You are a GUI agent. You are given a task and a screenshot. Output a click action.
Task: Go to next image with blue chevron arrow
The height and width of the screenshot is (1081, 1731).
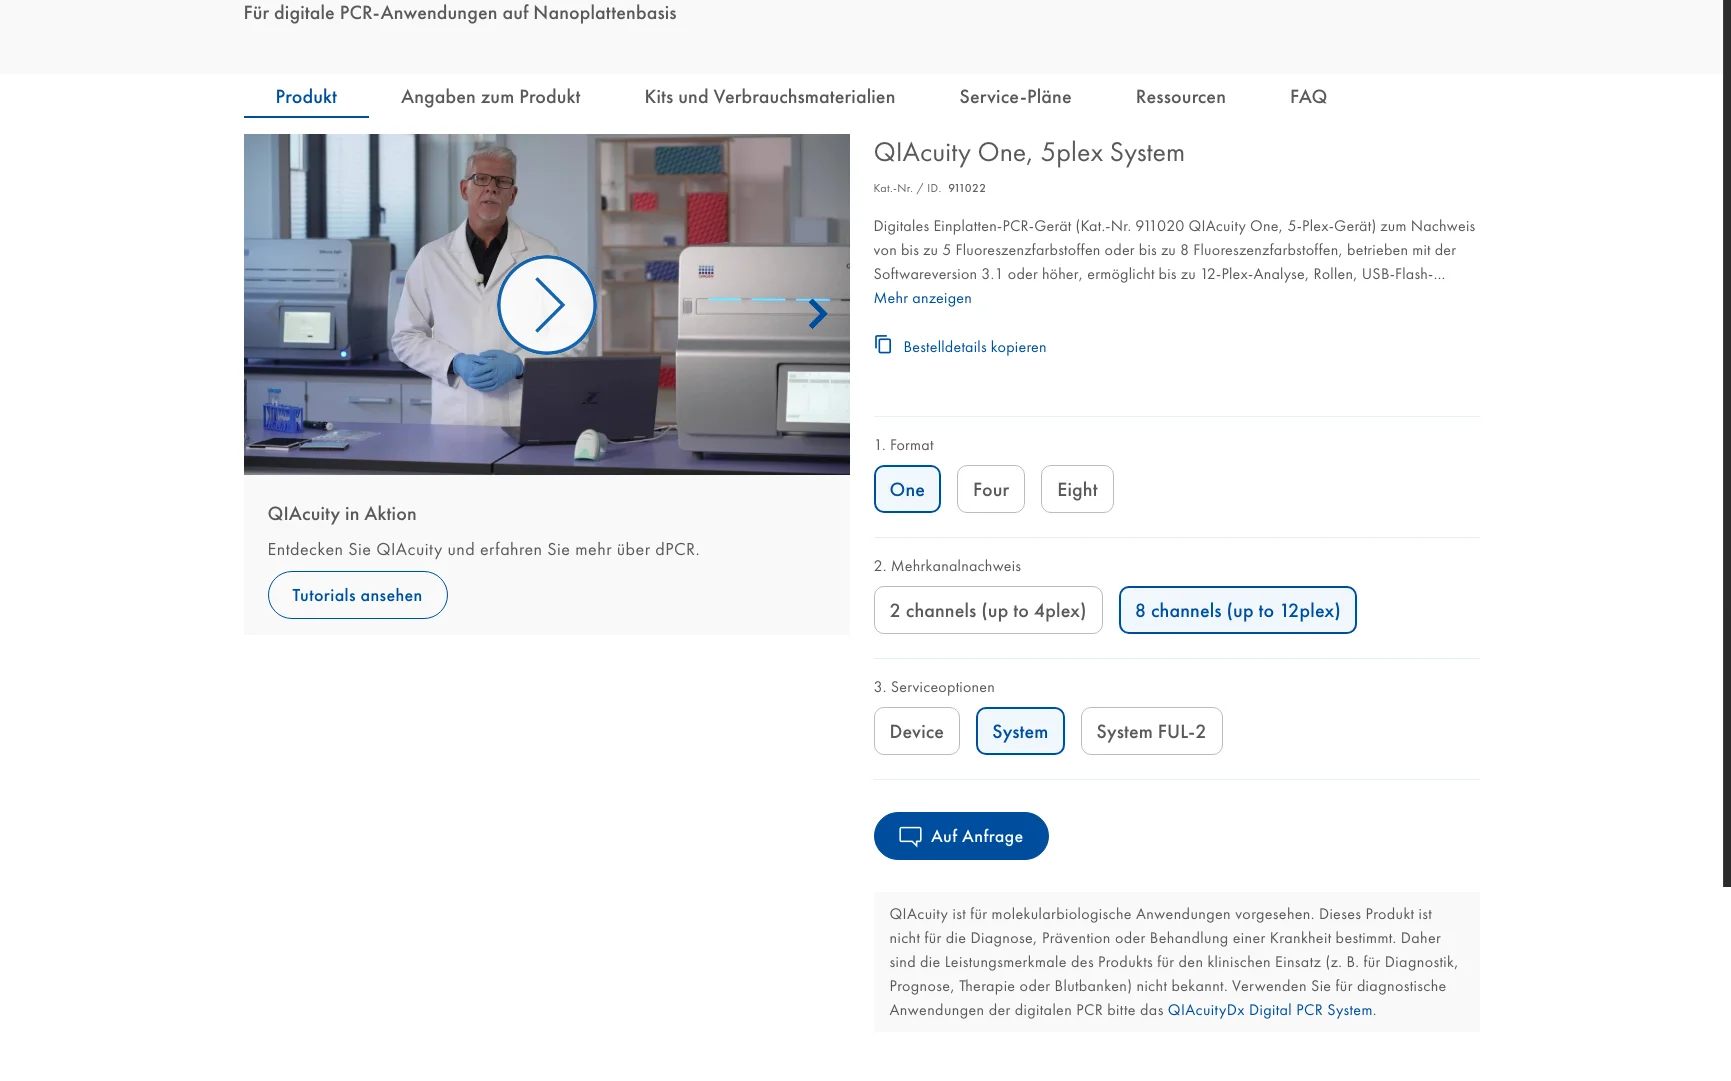pos(818,314)
